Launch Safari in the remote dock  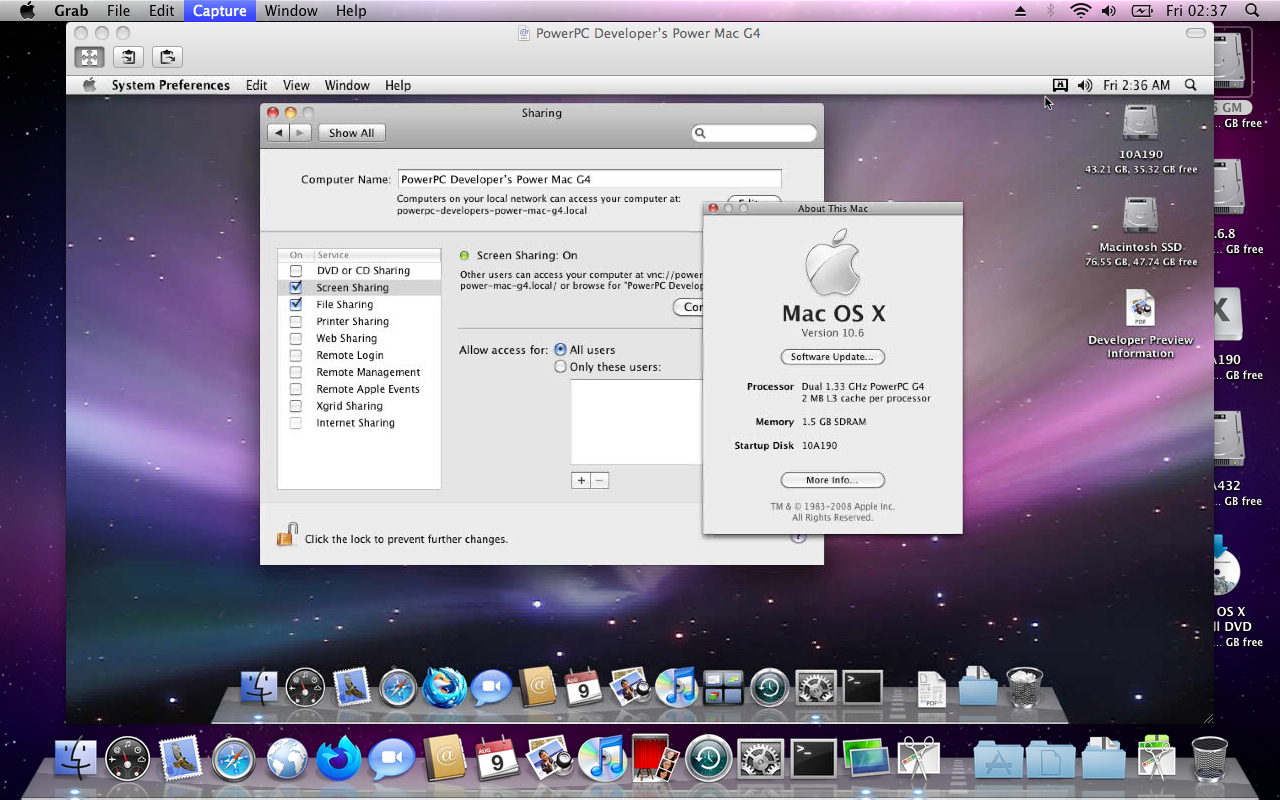pos(398,688)
